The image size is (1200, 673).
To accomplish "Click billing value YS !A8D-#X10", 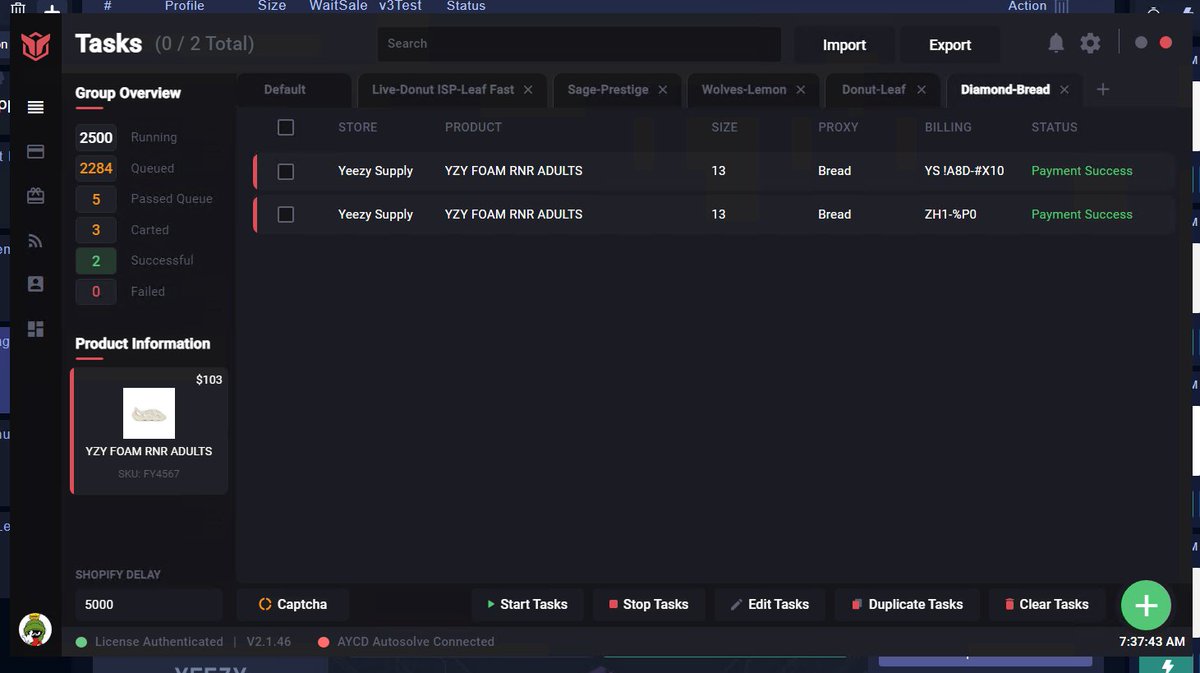I will [964, 171].
